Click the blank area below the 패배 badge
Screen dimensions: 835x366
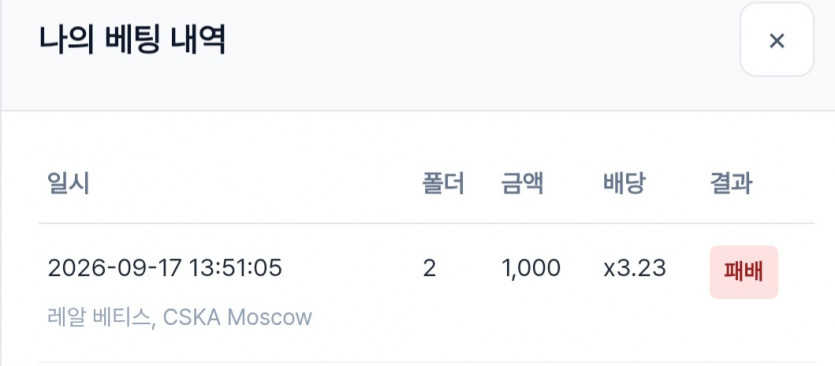744,329
